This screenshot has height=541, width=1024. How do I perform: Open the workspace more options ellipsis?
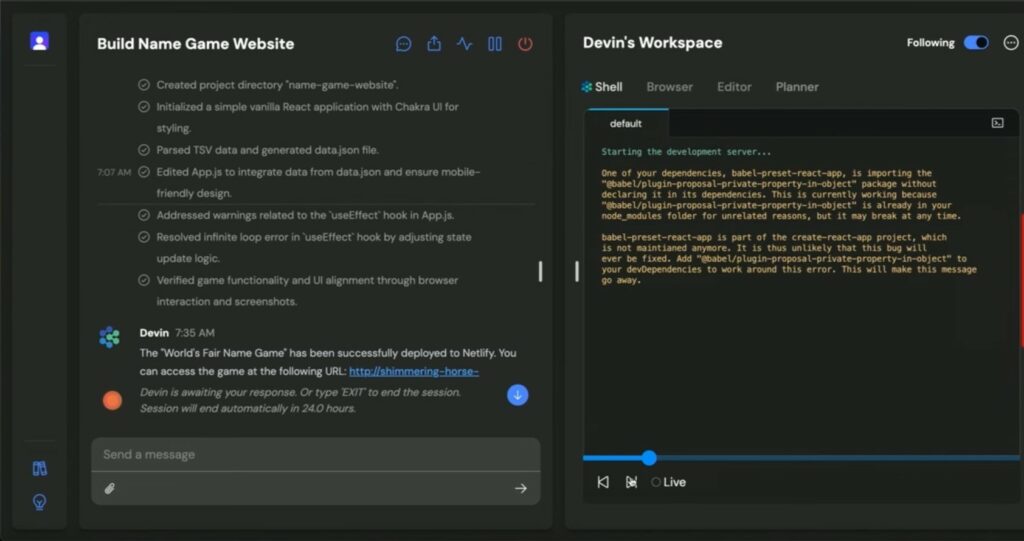(x=1011, y=42)
